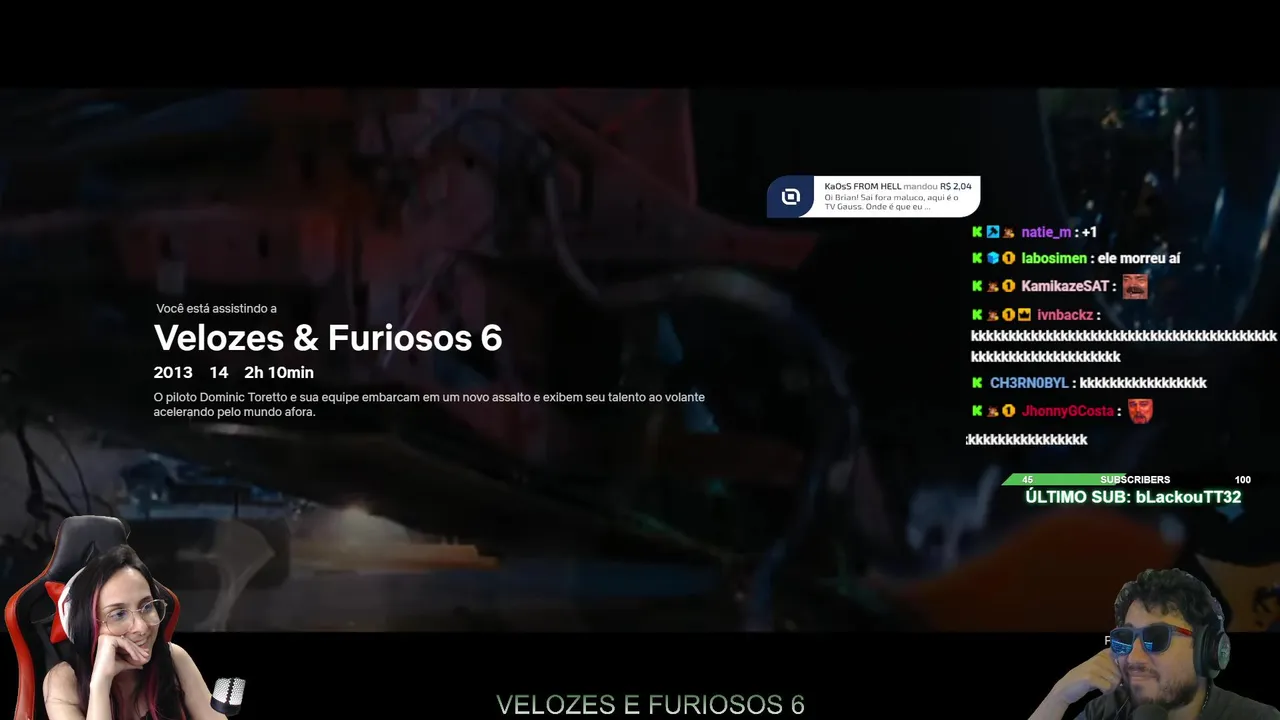The width and height of the screenshot is (1280, 720).
Task: Click the blue hammer moderator badge of natie_m
Action: coord(993,232)
